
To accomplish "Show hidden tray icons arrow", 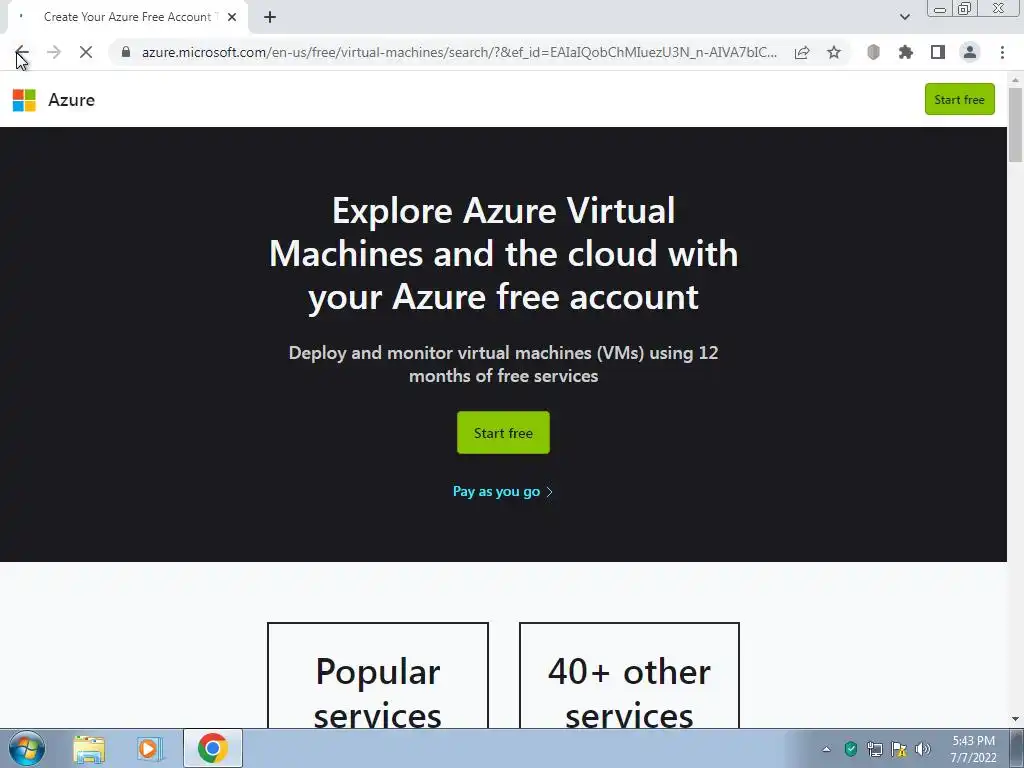I will (826, 749).
